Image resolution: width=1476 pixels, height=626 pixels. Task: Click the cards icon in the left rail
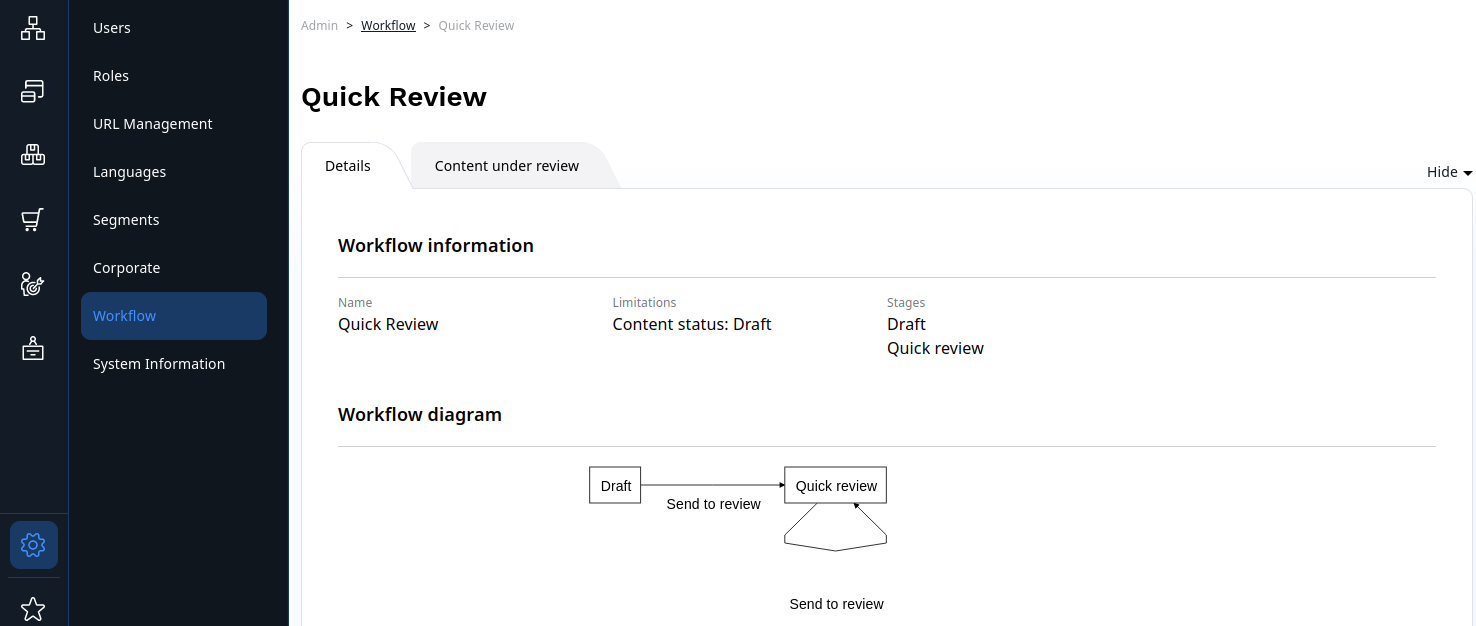[x=33, y=91]
